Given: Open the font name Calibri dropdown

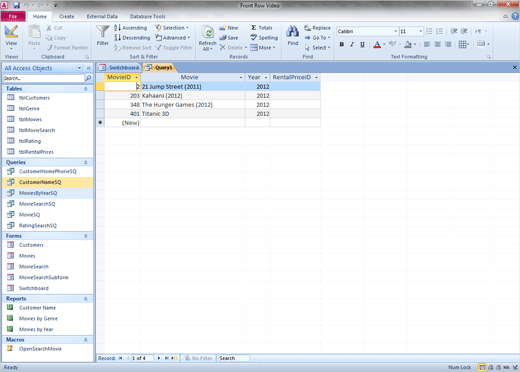Looking at the screenshot, I should pos(396,31).
